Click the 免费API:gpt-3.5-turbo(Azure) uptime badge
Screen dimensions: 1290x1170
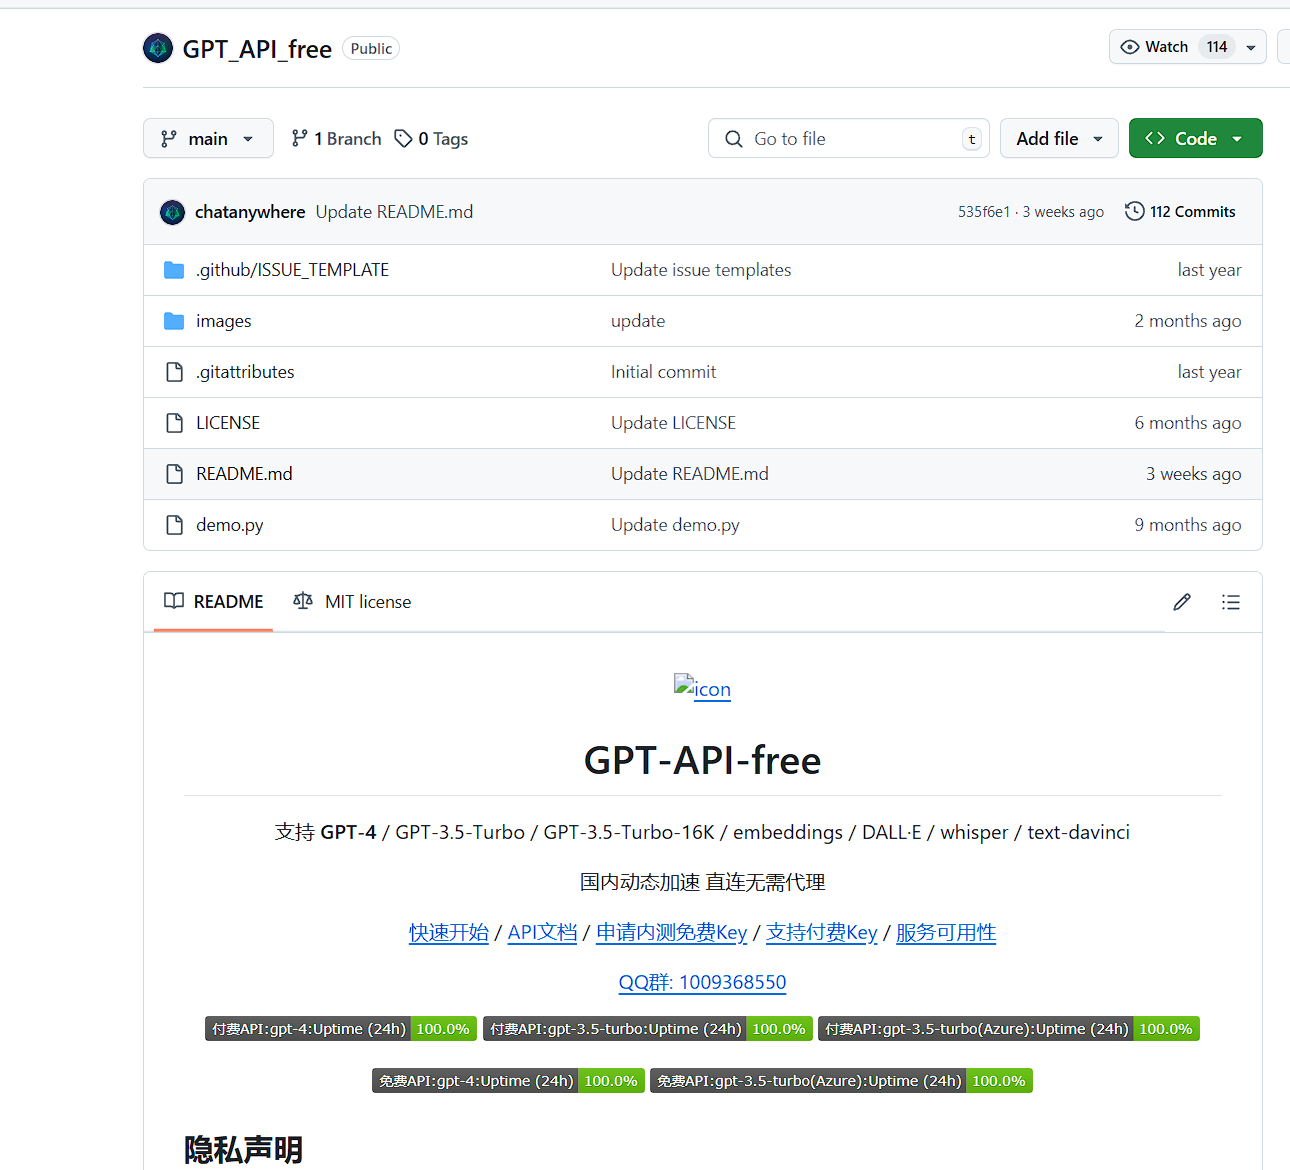pyautogui.click(x=841, y=1081)
